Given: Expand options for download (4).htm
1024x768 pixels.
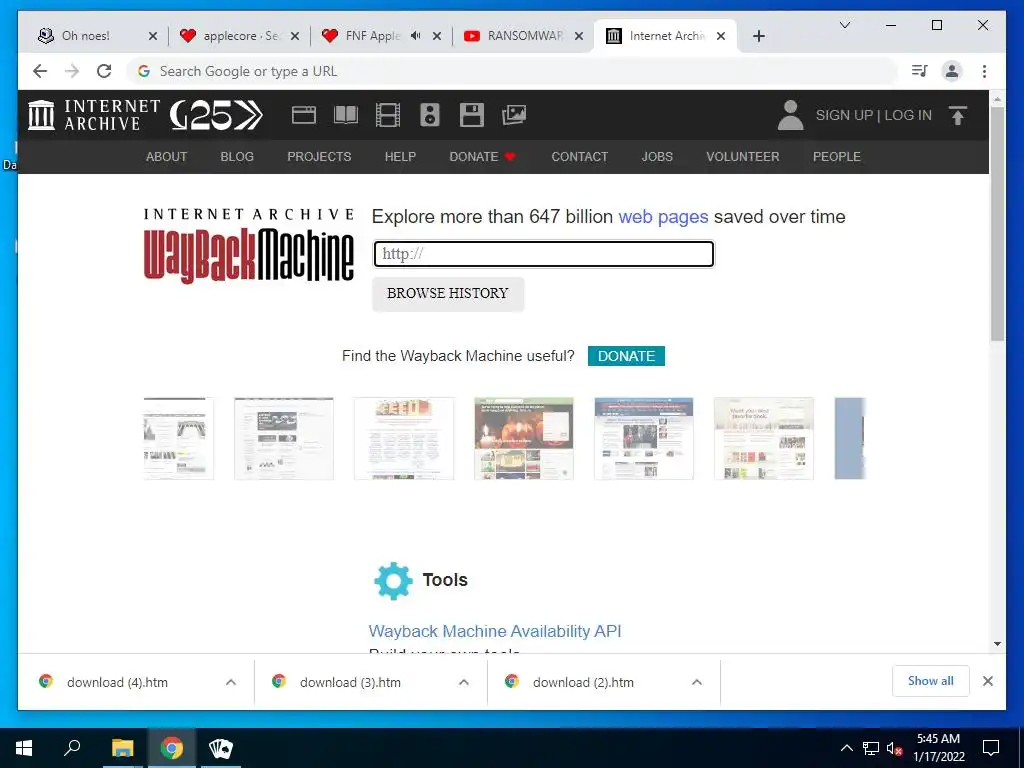Looking at the screenshot, I should (x=231, y=682).
